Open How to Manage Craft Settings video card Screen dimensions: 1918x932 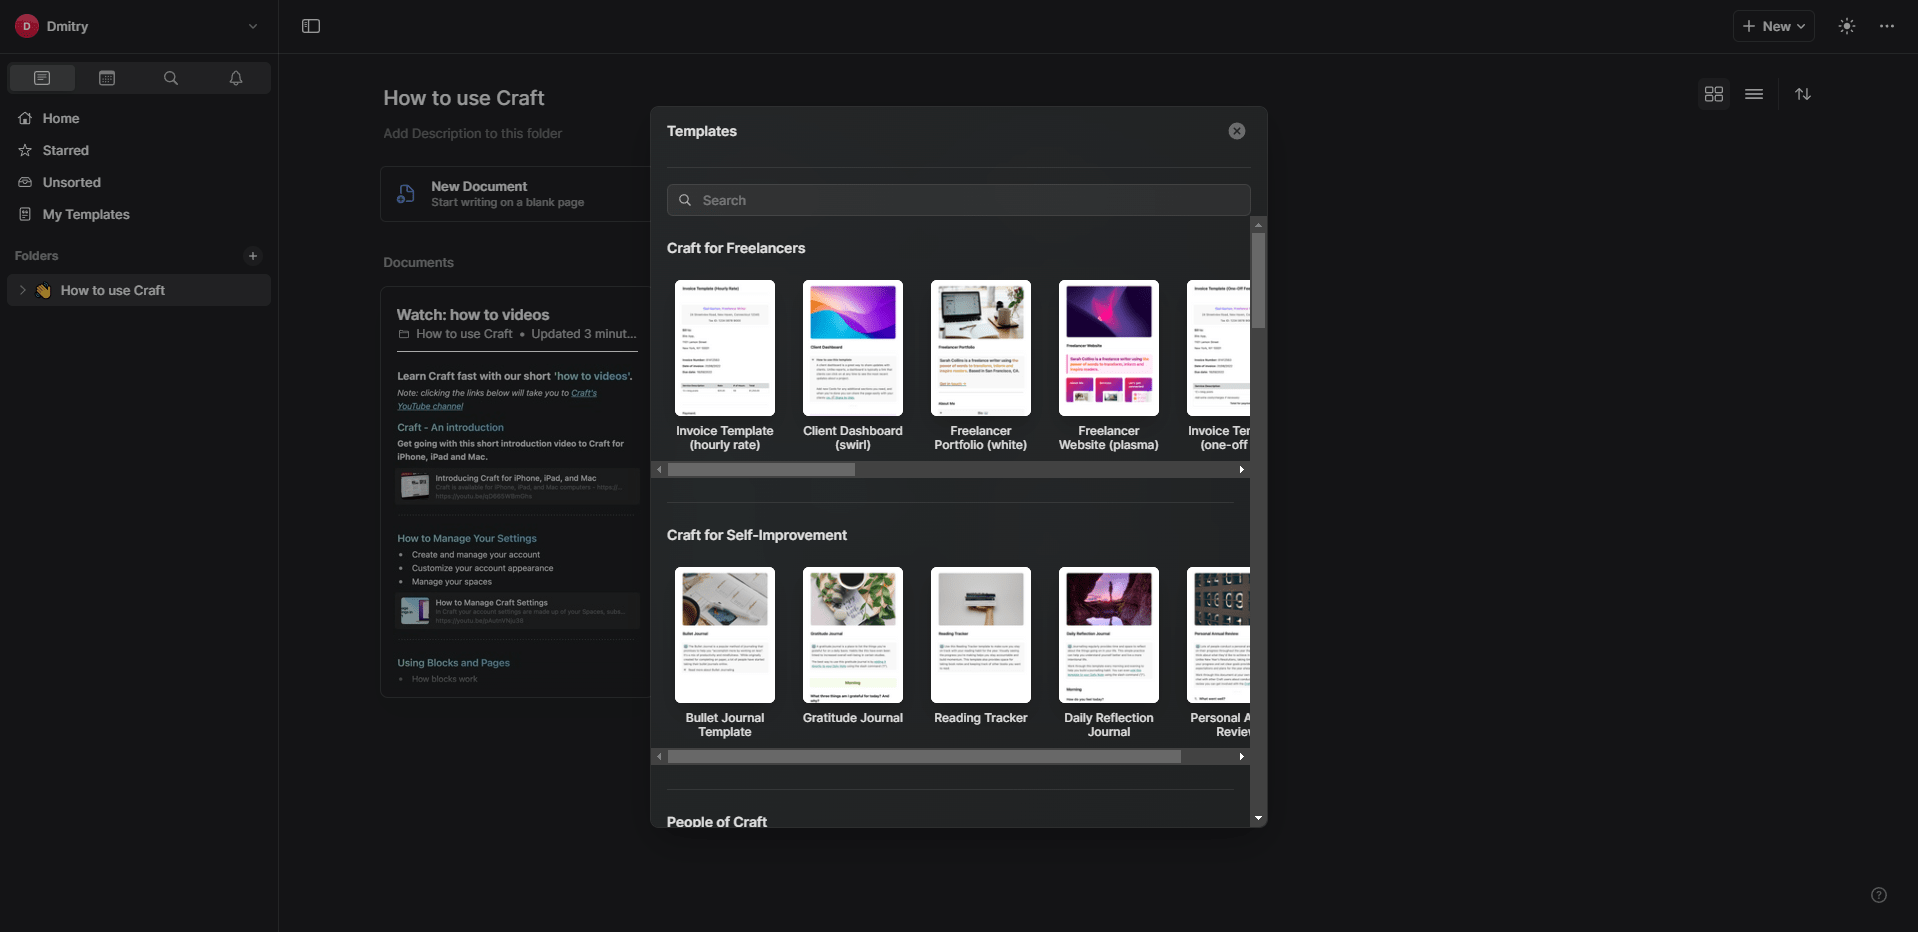pyautogui.click(x=518, y=611)
